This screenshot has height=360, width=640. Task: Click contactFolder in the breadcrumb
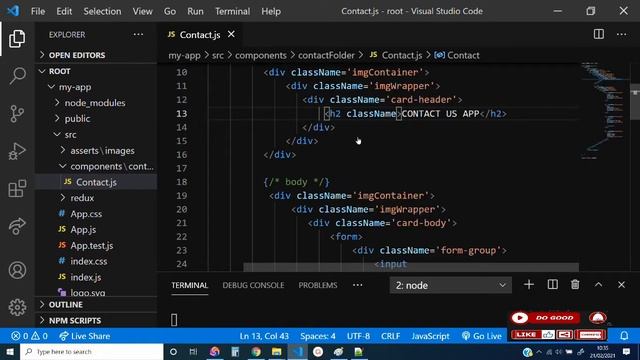coord(326,55)
